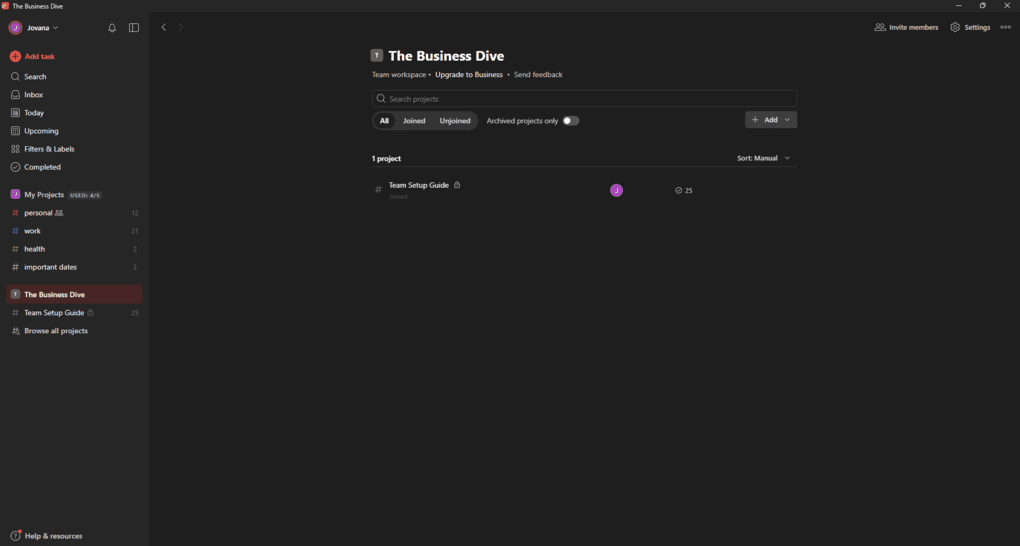This screenshot has height=546, width=1020.
Task: Open the notifications bell icon
Action: tap(112, 28)
